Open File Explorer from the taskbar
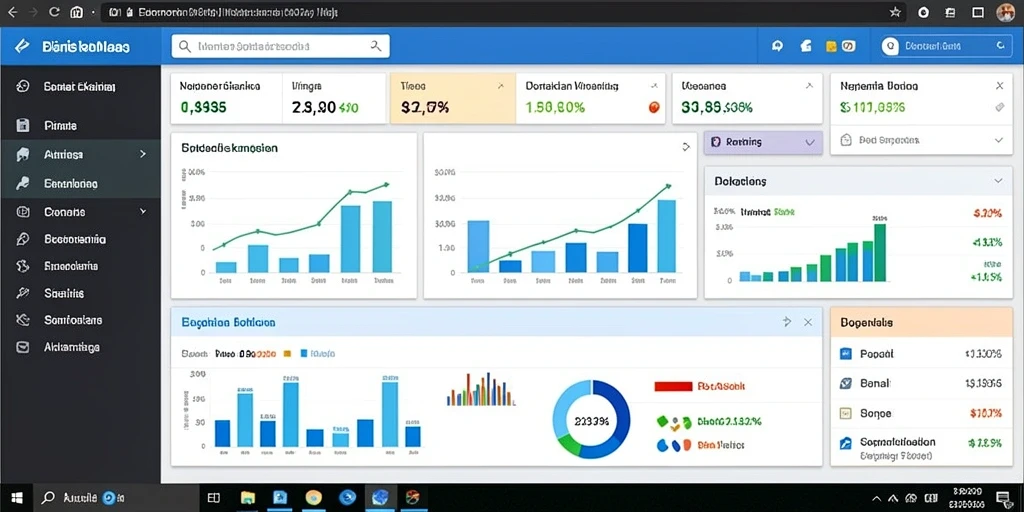1024x512 pixels. point(248,498)
